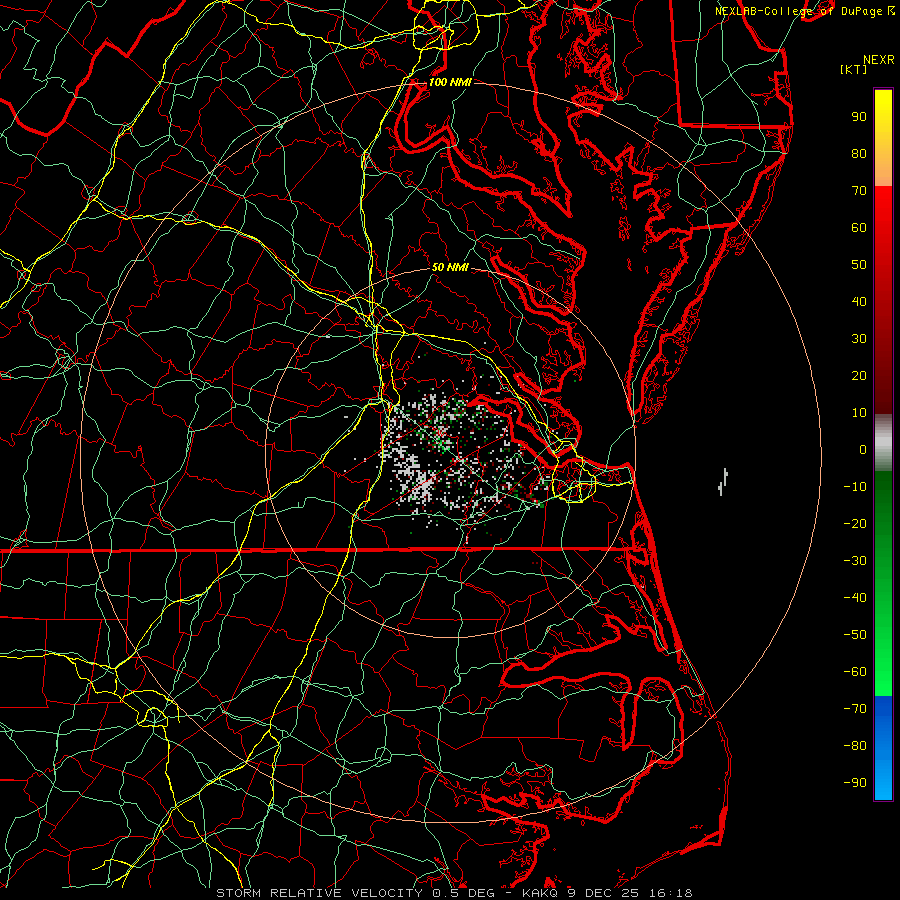Click the NEXLAB-College of DuPage title text
900x900 pixels.
(x=799, y=11)
